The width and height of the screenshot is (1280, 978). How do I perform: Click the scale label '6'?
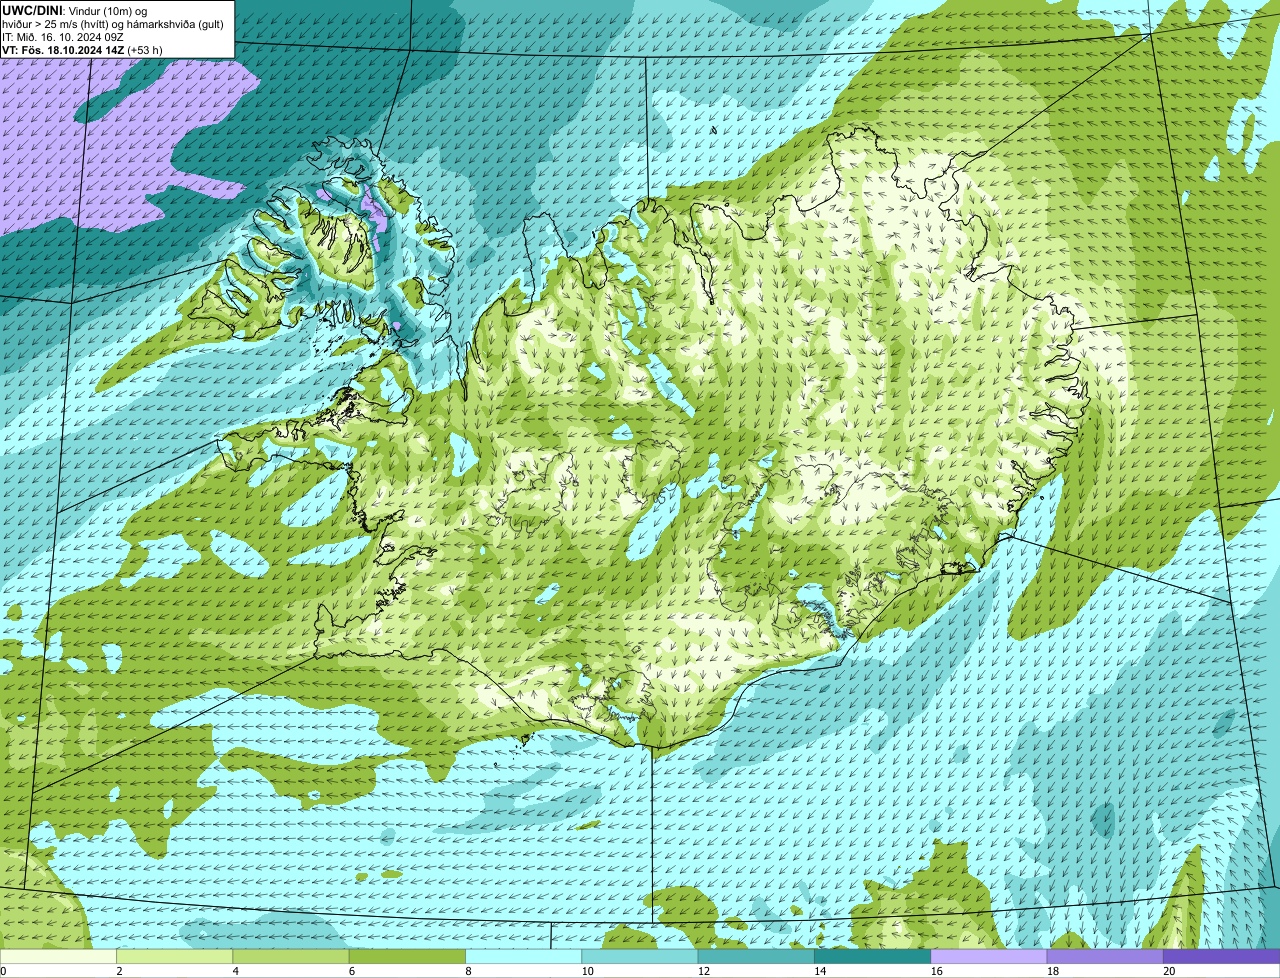click(351, 971)
